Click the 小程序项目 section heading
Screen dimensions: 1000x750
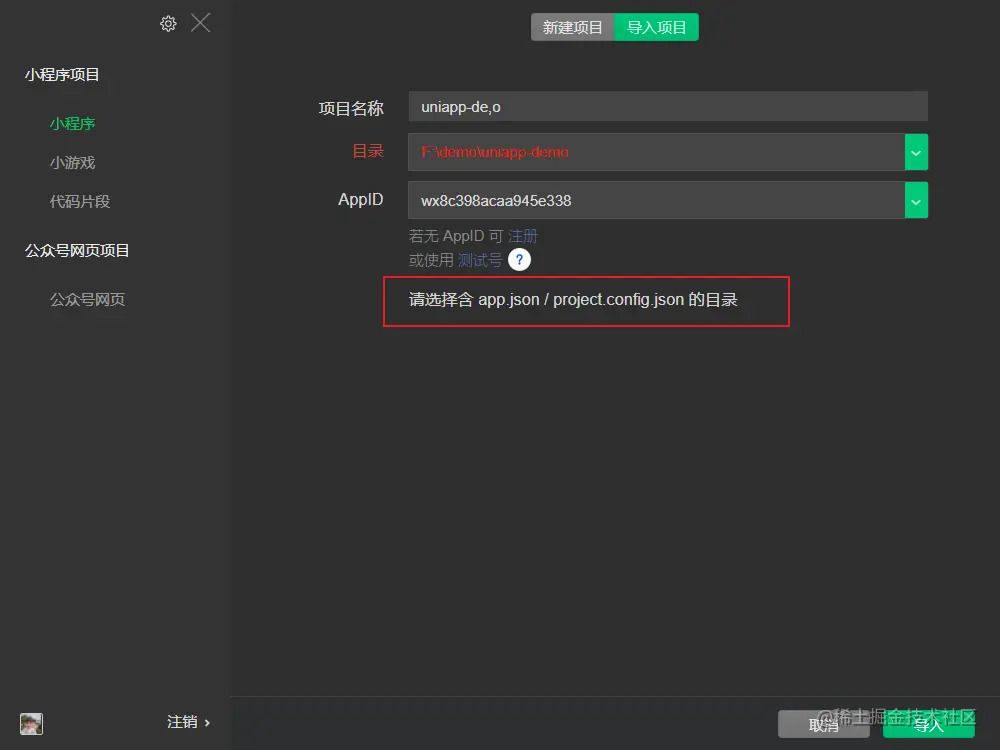pos(62,75)
